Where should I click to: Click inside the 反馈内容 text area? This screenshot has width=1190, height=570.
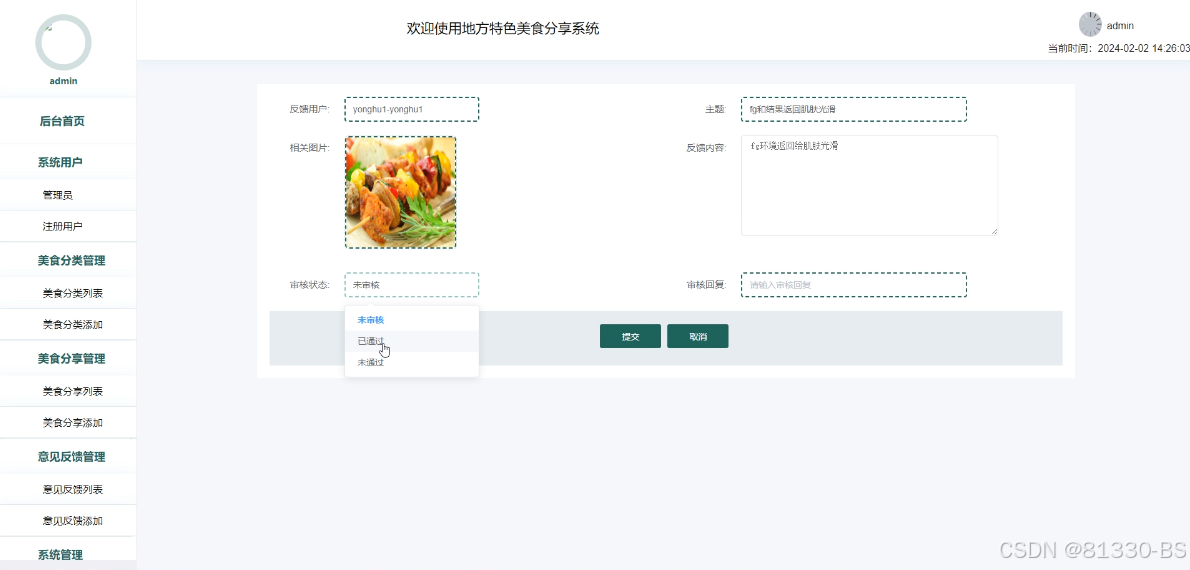pos(870,185)
